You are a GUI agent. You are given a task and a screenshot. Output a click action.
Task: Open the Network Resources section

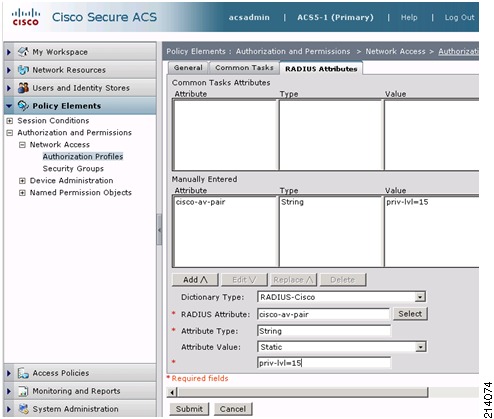80,70
